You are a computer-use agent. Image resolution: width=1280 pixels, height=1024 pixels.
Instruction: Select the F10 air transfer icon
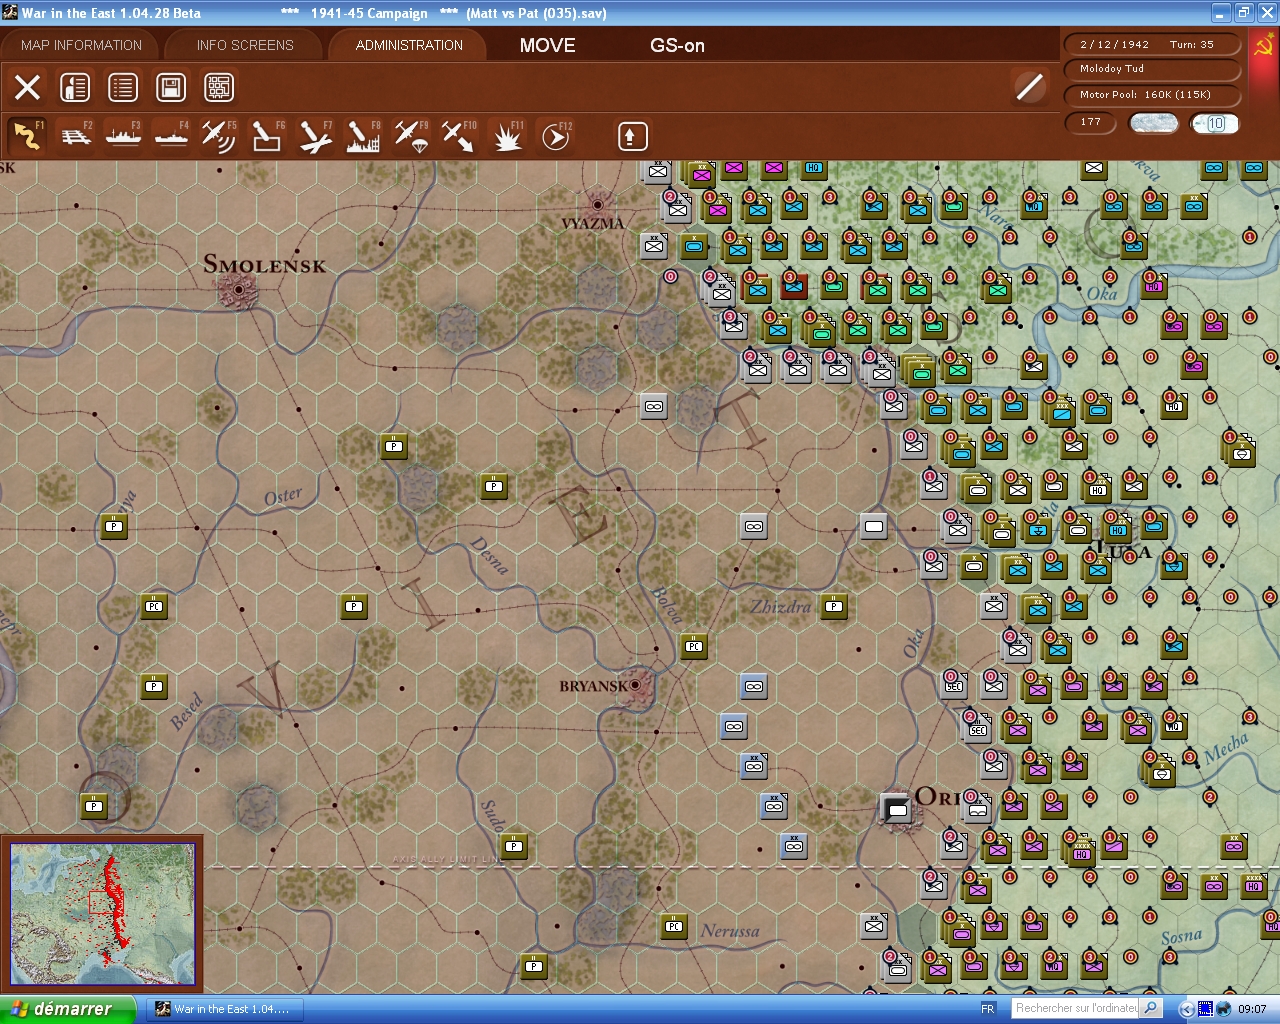tap(459, 136)
